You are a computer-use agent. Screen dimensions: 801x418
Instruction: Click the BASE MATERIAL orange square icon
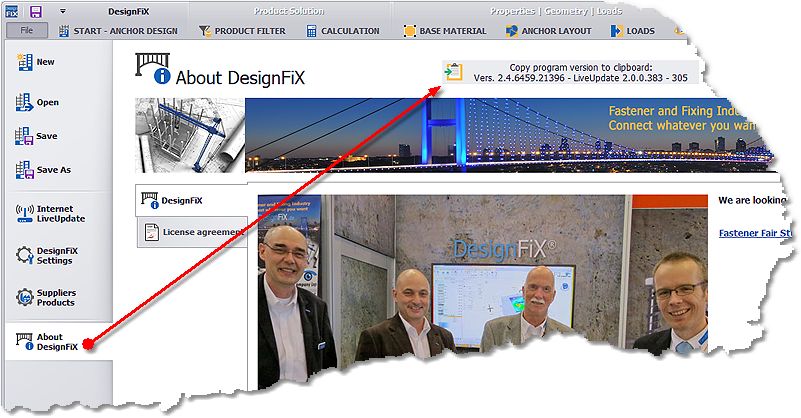pos(410,31)
